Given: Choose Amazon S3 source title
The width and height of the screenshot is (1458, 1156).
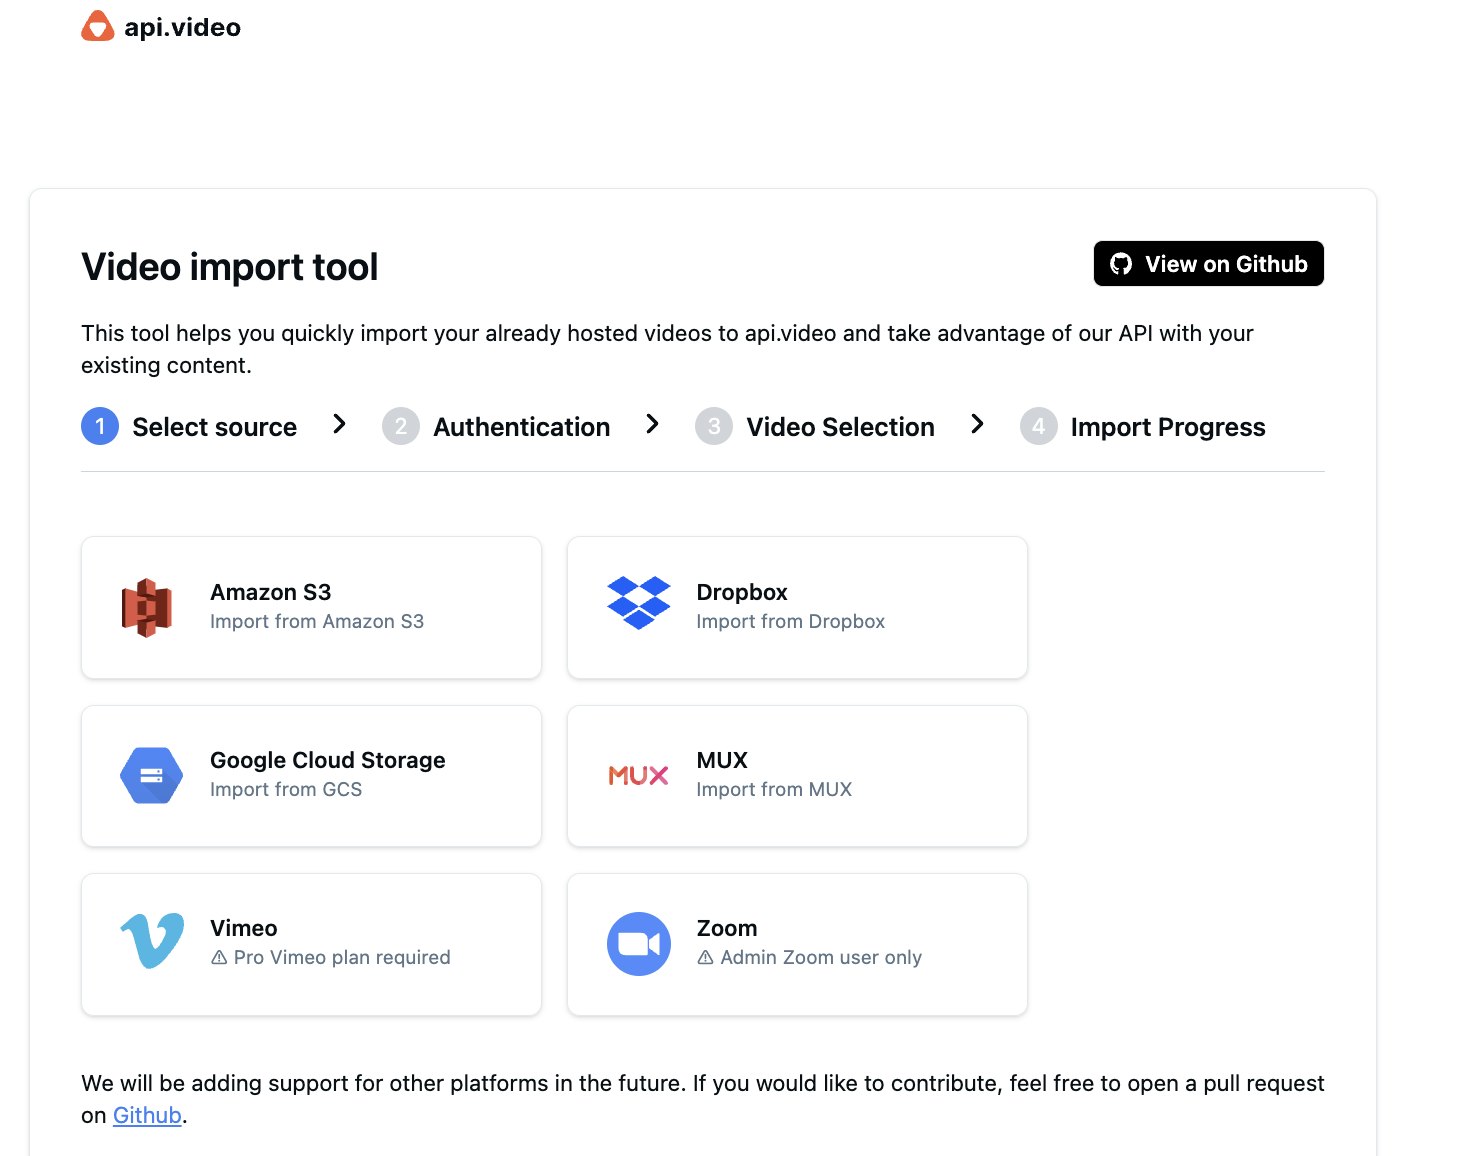Looking at the screenshot, I should (x=270, y=592).
